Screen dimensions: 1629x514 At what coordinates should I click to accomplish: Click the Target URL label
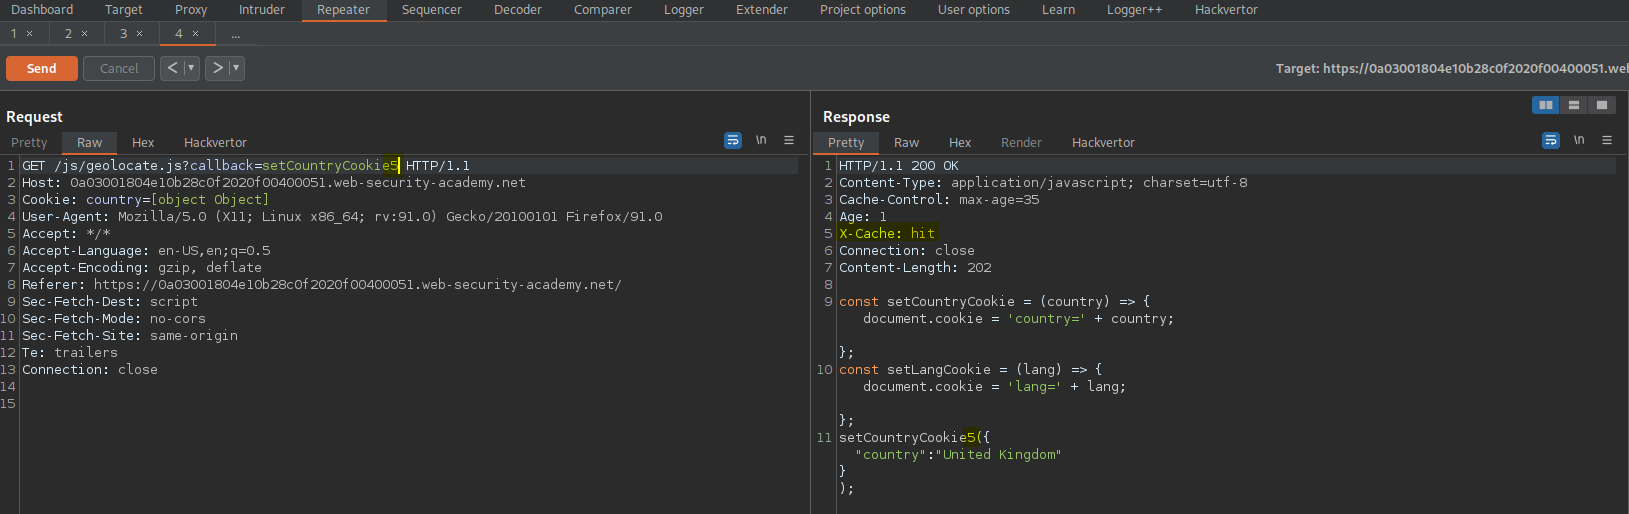[x=1451, y=69]
